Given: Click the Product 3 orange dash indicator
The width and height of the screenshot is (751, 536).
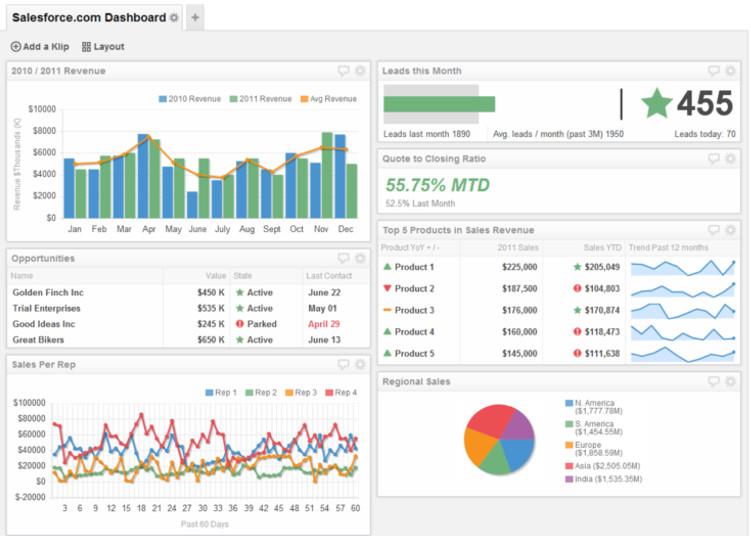Looking at the screenshot, I should coord(387,310).
